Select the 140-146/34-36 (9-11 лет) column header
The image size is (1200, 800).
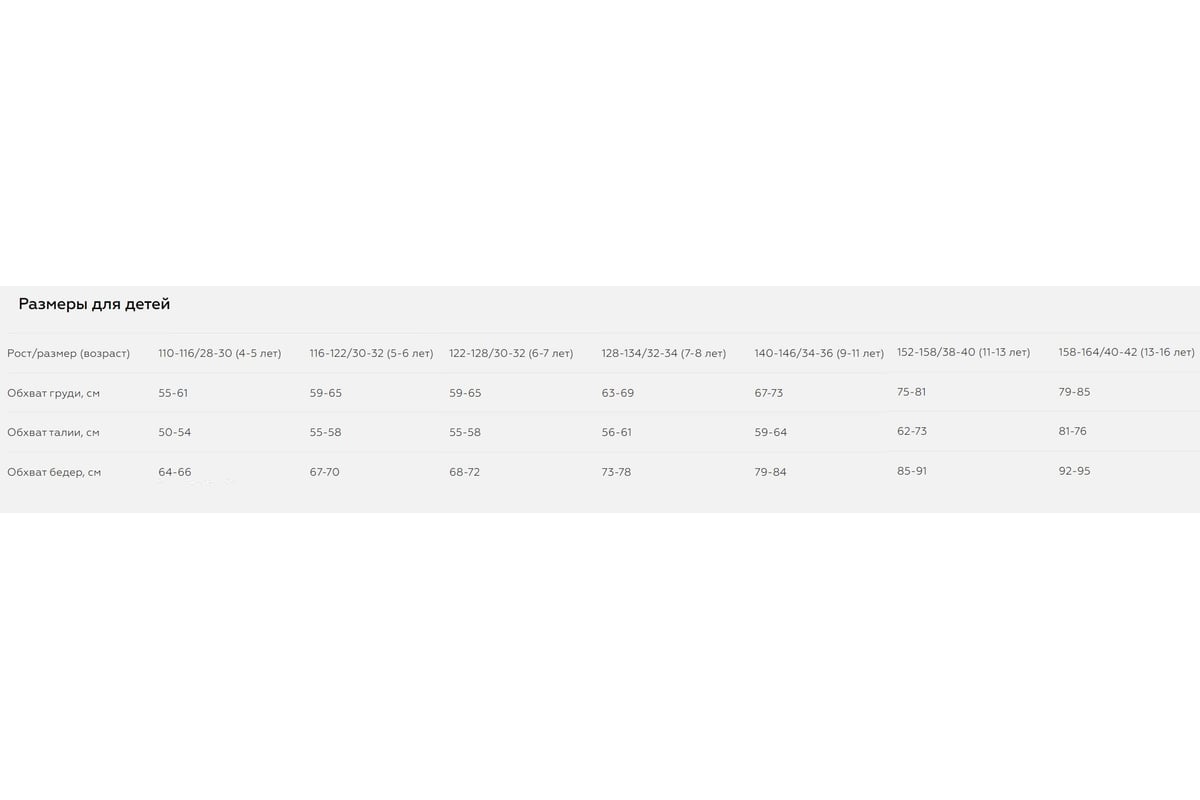(x=819, y=353)
